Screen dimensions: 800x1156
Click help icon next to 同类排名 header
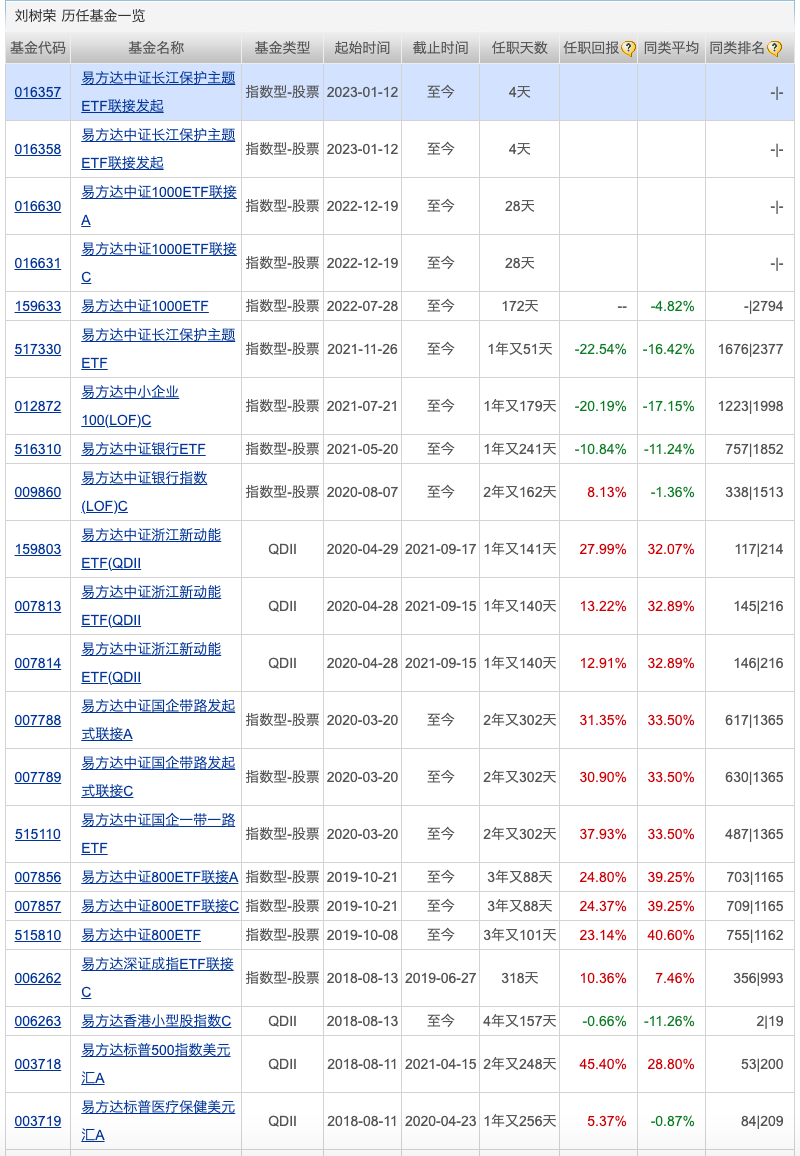tap(774, 49)
